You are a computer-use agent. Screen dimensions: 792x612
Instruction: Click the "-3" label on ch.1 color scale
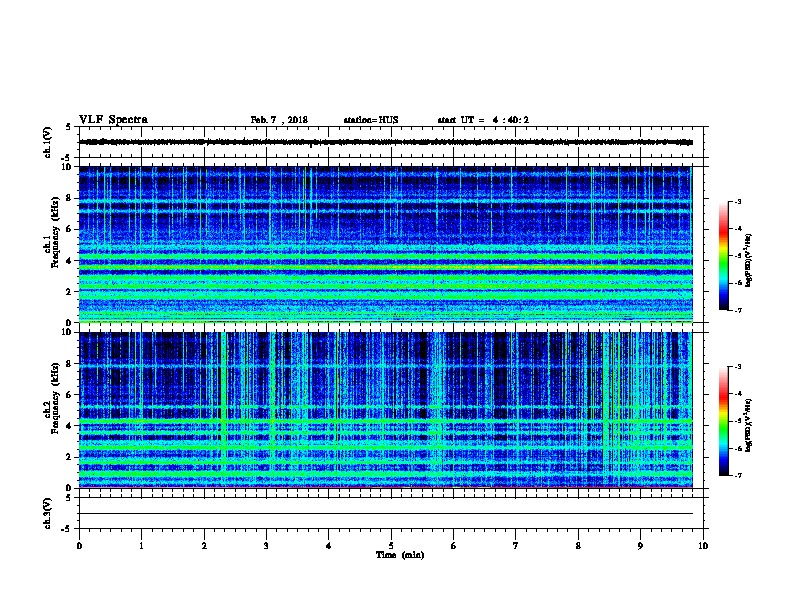(x=737, y=201)
